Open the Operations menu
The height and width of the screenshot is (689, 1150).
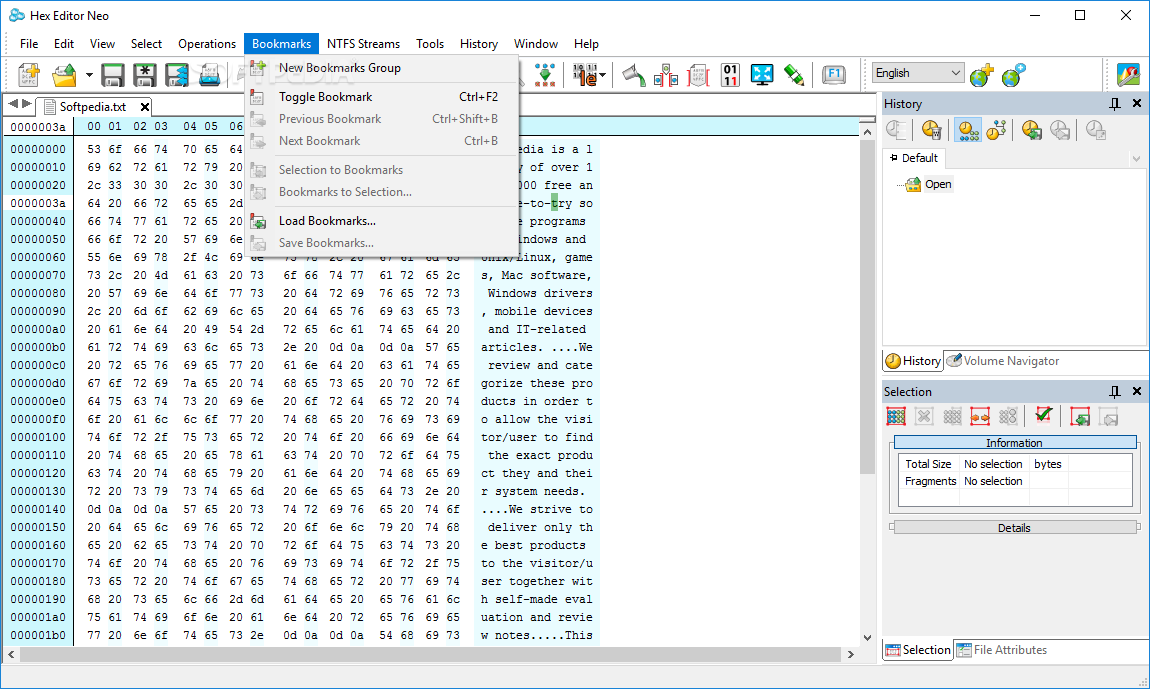tap(207, 44)
